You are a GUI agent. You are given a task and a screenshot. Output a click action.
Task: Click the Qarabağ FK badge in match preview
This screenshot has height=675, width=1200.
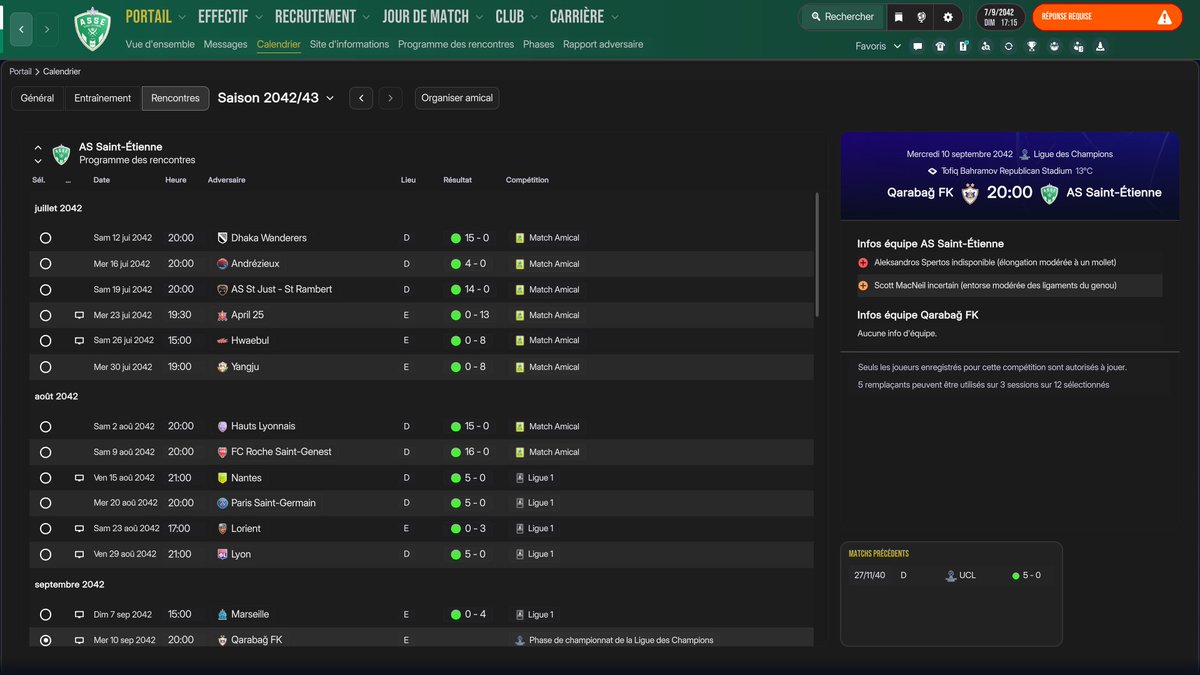coord(969,193)
